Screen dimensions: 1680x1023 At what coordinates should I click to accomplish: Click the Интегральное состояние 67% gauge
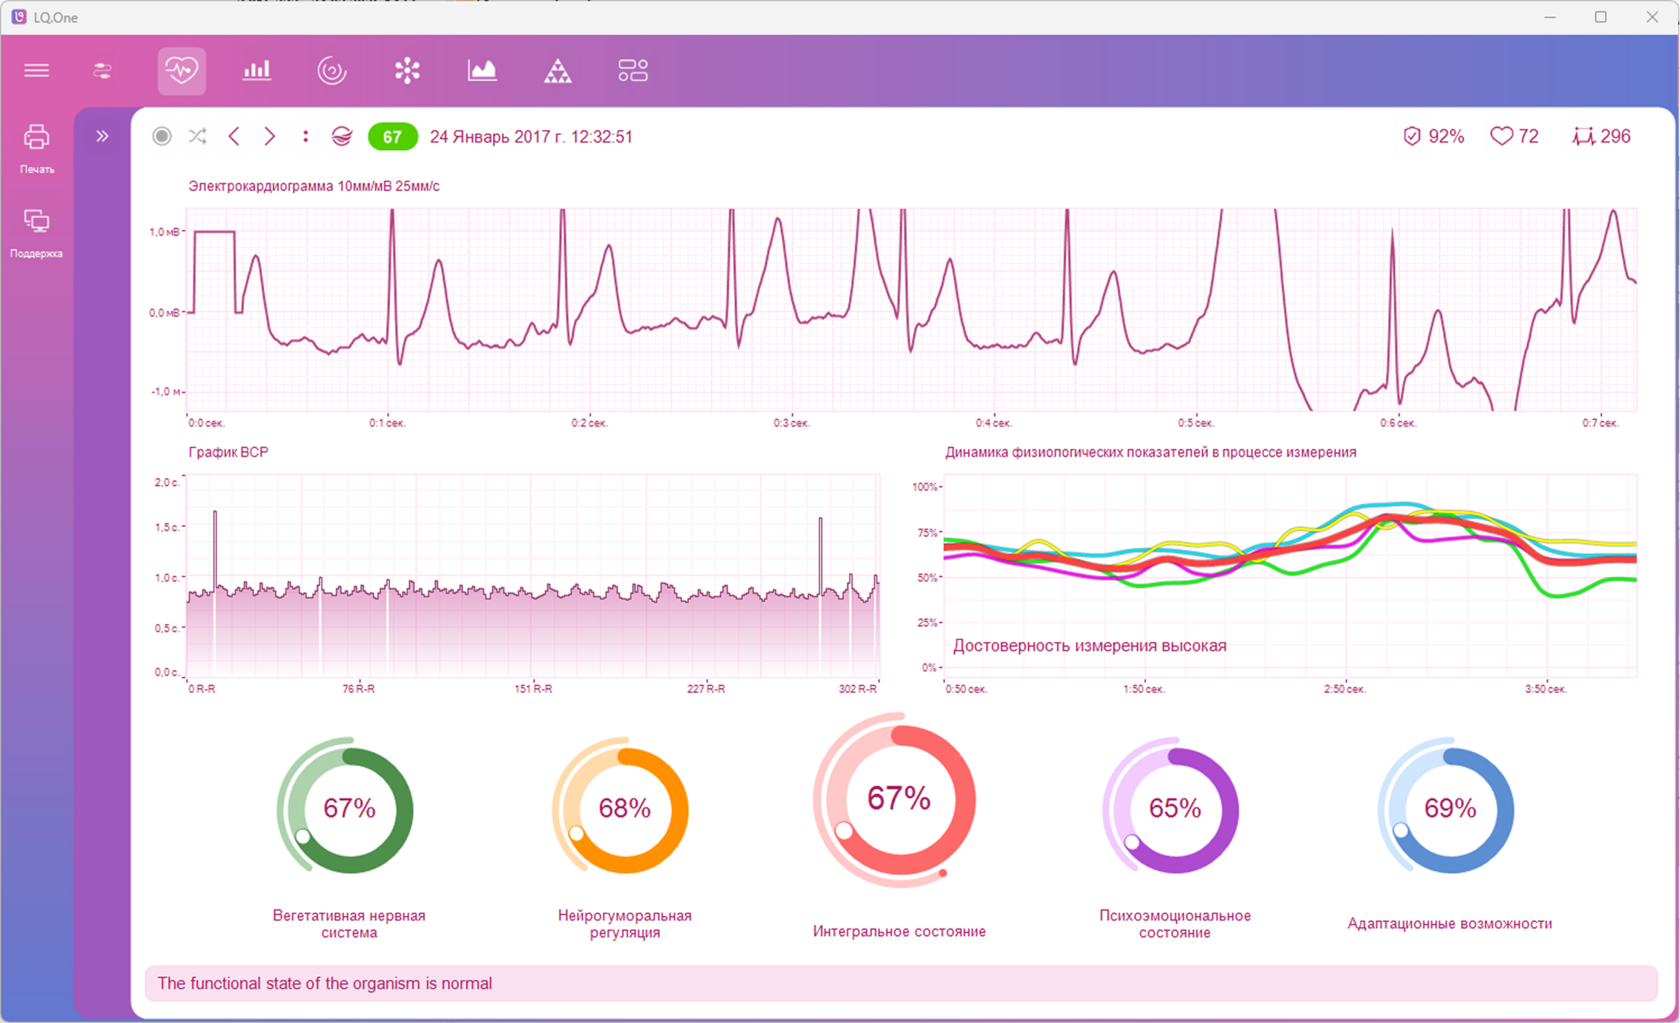point(898,800)
